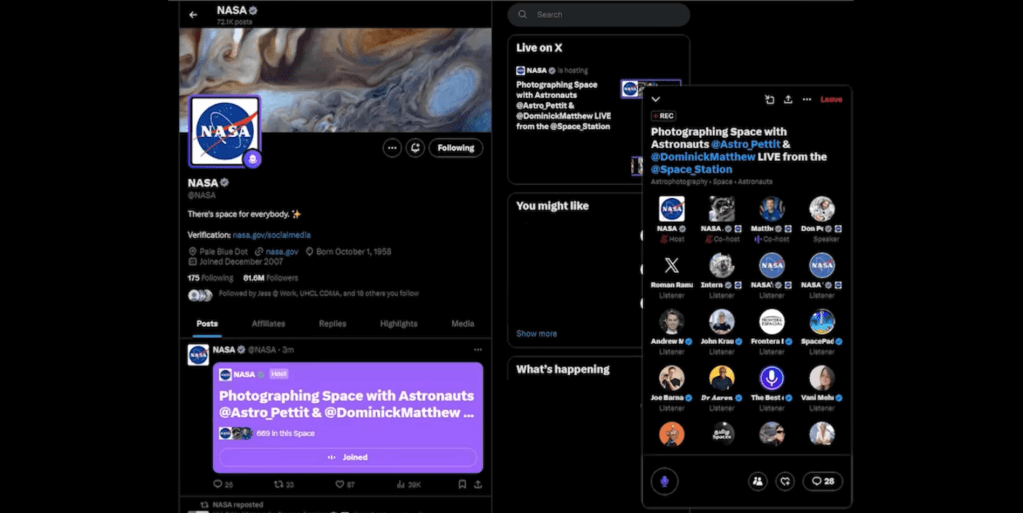Open the Space participants list icon

757,481
